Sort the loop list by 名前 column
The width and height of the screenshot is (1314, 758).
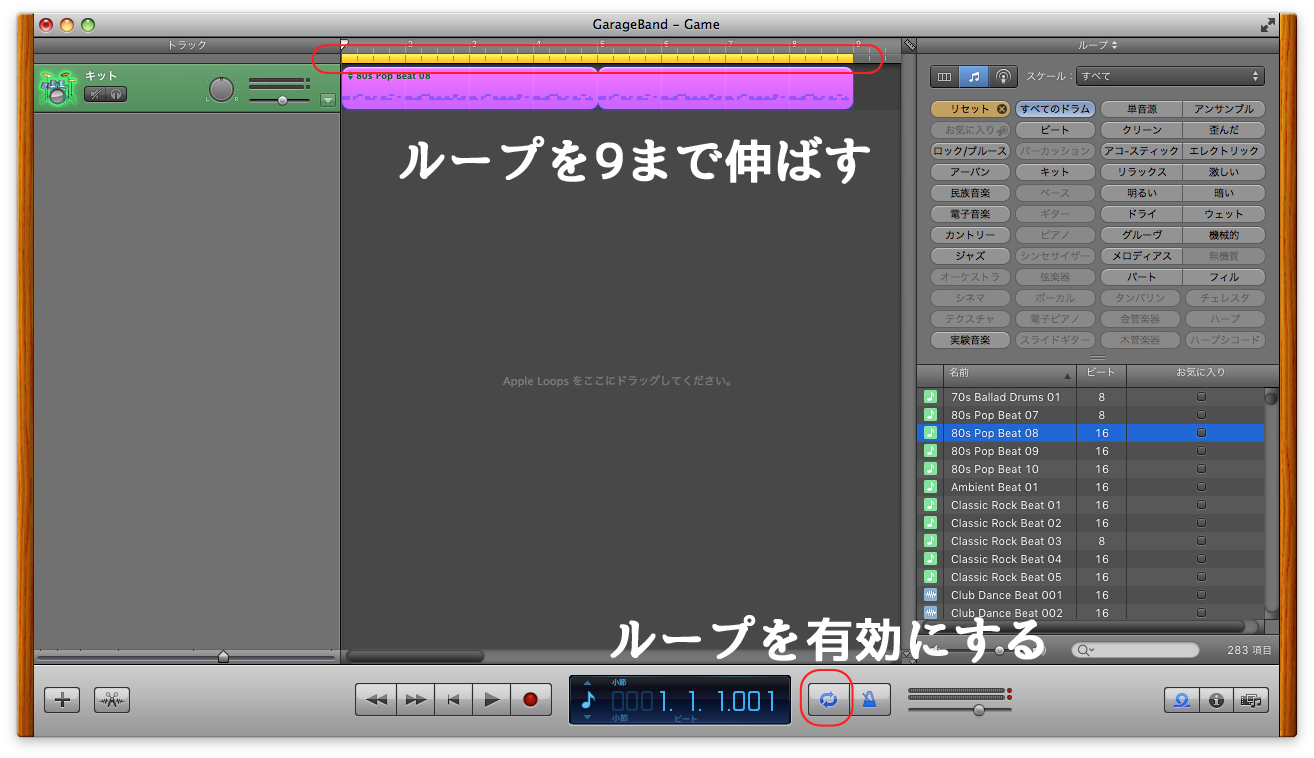pyautogui.click(x=1009, y=373)
